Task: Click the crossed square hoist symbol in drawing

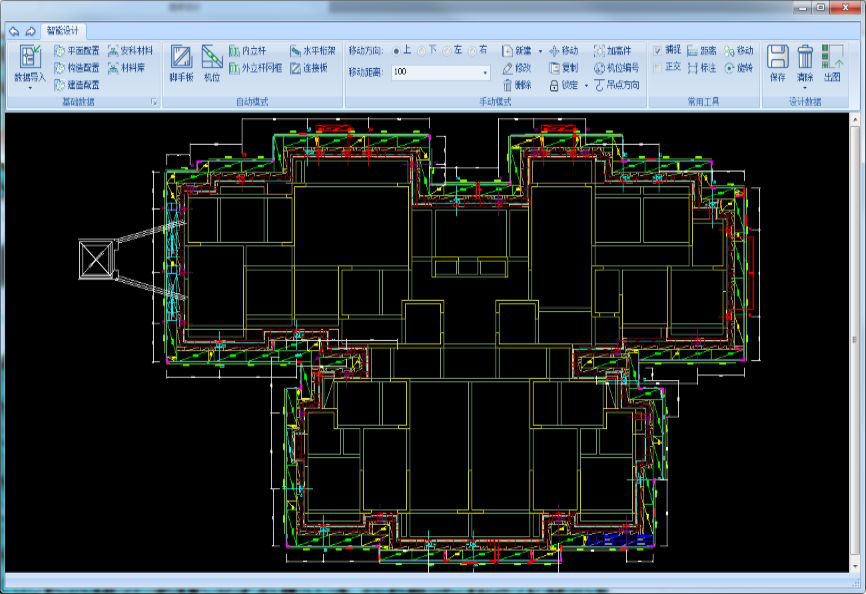Action: click(97, 259)
